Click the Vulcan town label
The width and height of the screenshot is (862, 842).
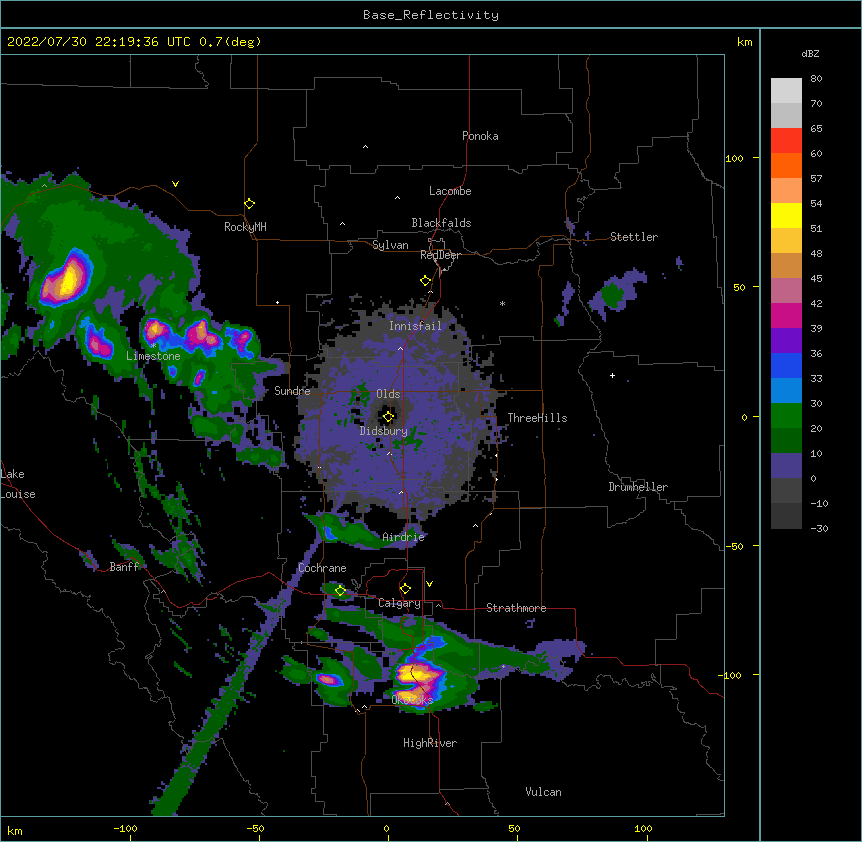click(543, 792)
